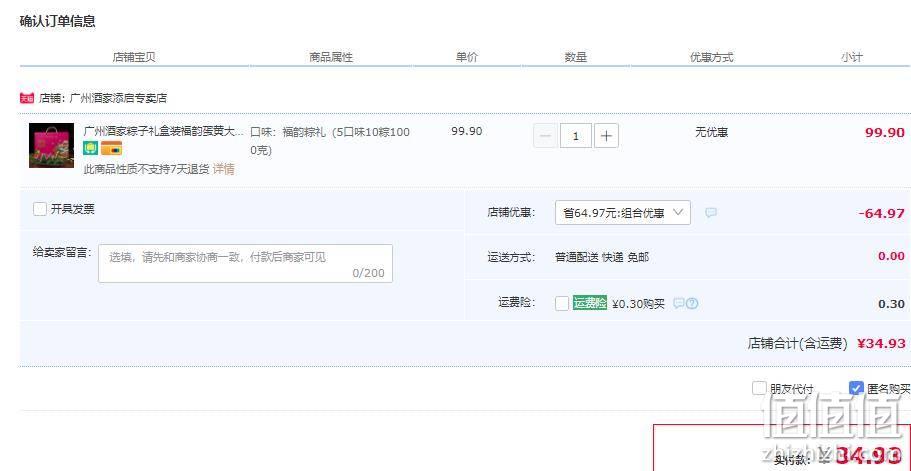
Task: Click the 店铺宝贝 column header
Action: pyautogui.click(x=134, y=57)
